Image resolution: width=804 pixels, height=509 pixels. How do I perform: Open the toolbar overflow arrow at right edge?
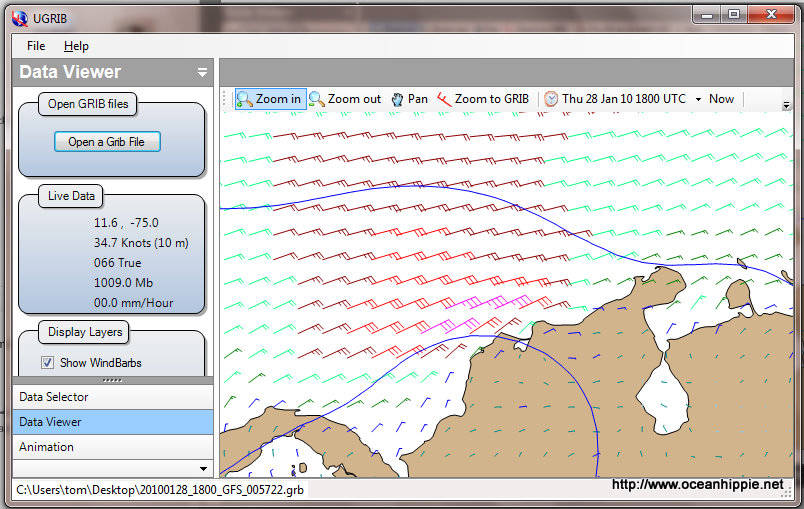(786, 105)
